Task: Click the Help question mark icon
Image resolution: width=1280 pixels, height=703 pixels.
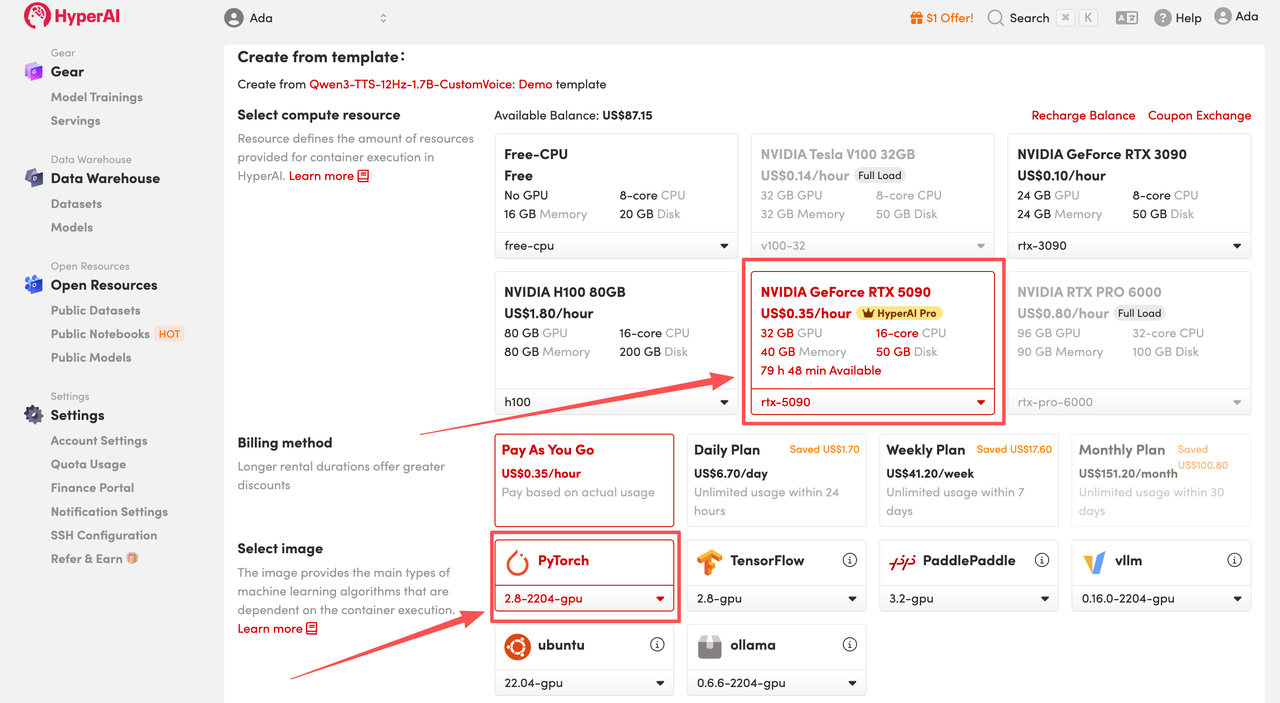Action: 1163,18
